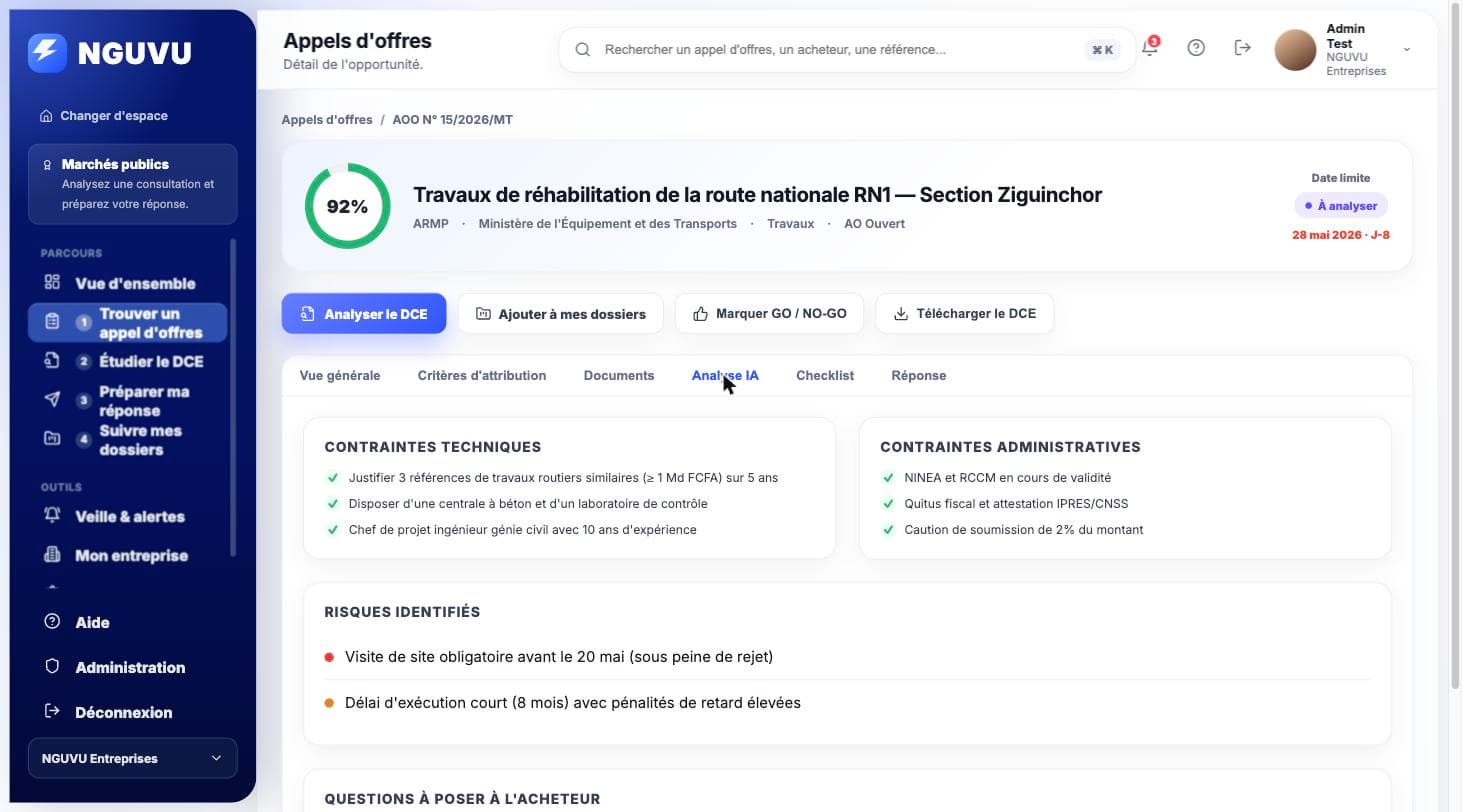Click the logout arrow icon in header

click(1242, 47)
